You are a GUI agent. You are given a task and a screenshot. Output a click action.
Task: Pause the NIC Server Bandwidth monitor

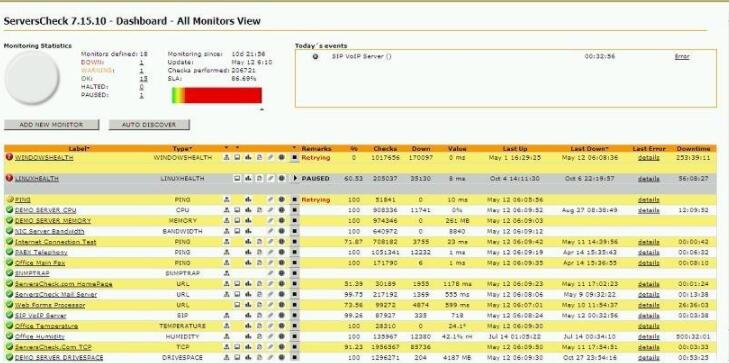tap(294, 231)
